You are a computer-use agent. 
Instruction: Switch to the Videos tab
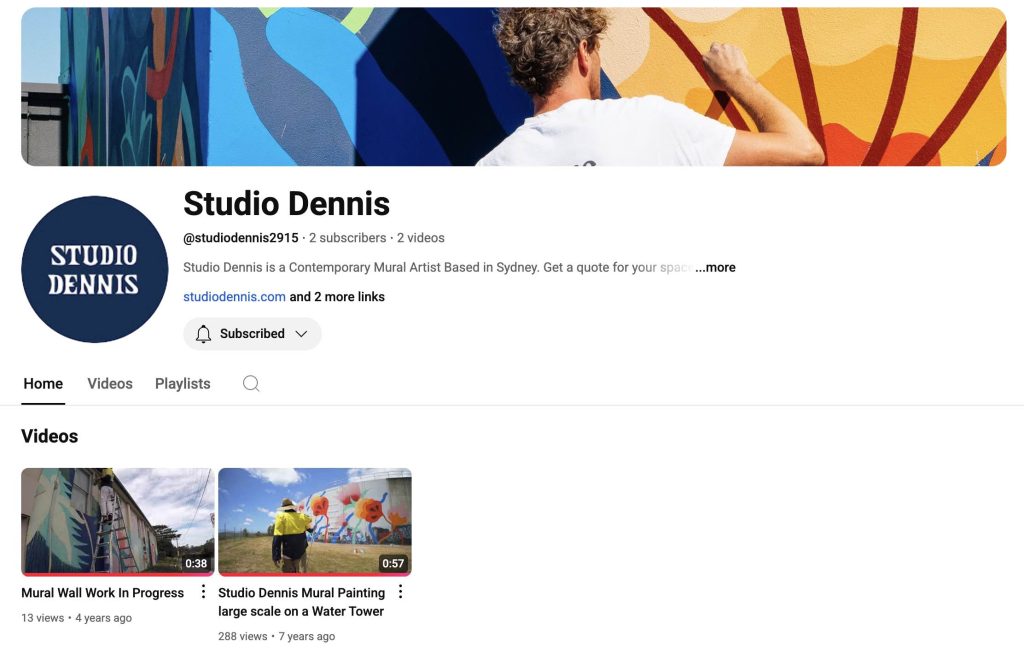point(109,383)
